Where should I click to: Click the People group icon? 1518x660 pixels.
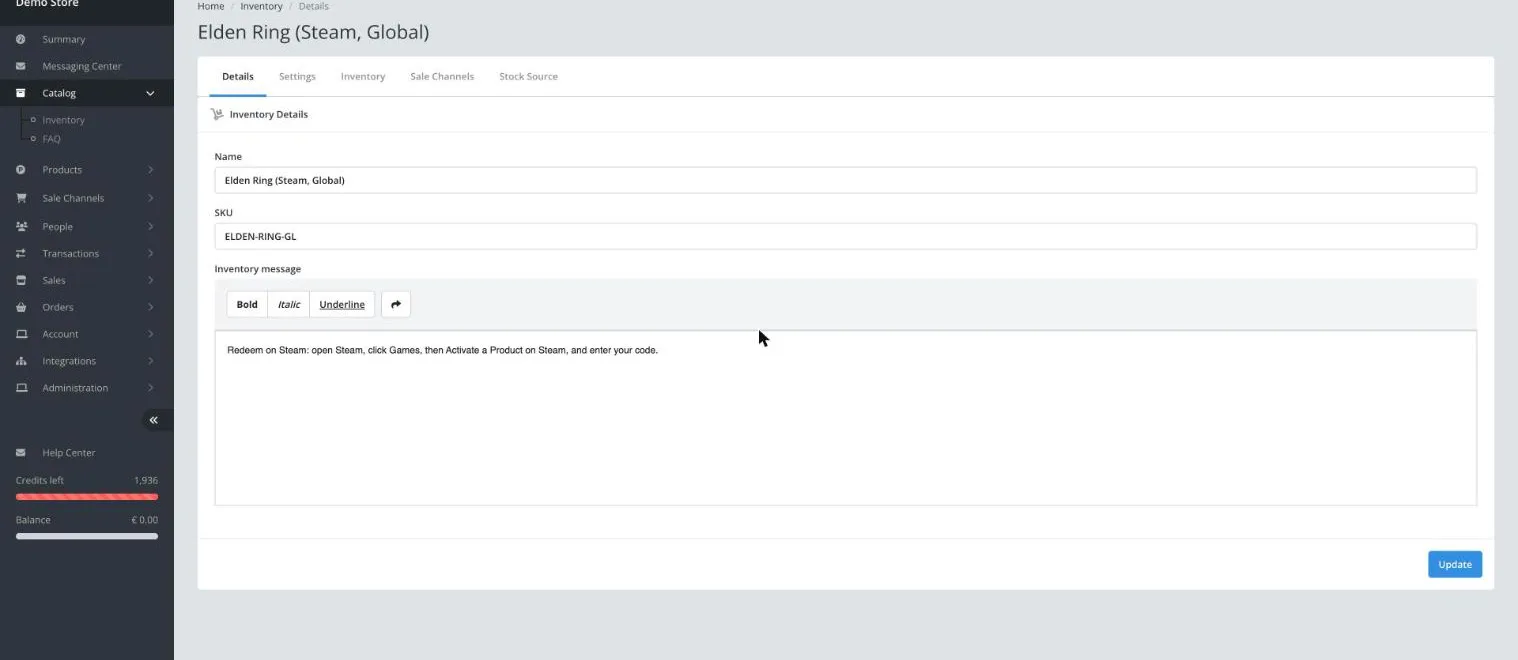pyautogui.click(x=21, y=226)
